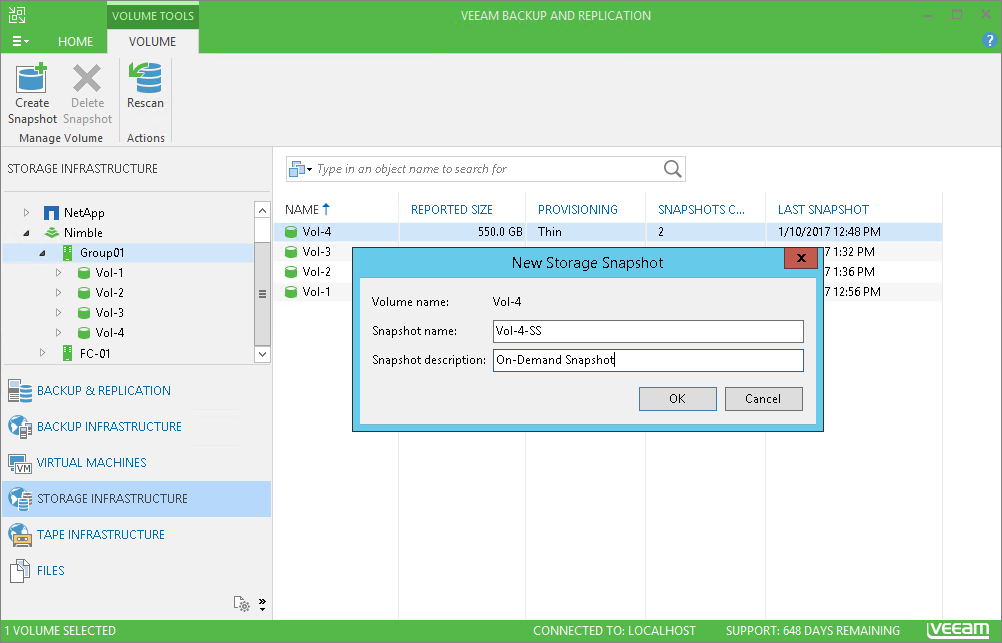The width and height of the screenshot is (1002, 643).
Task: Expand the Vol-1 tree node
Action: pyautogui.click(x=58, y=273)
